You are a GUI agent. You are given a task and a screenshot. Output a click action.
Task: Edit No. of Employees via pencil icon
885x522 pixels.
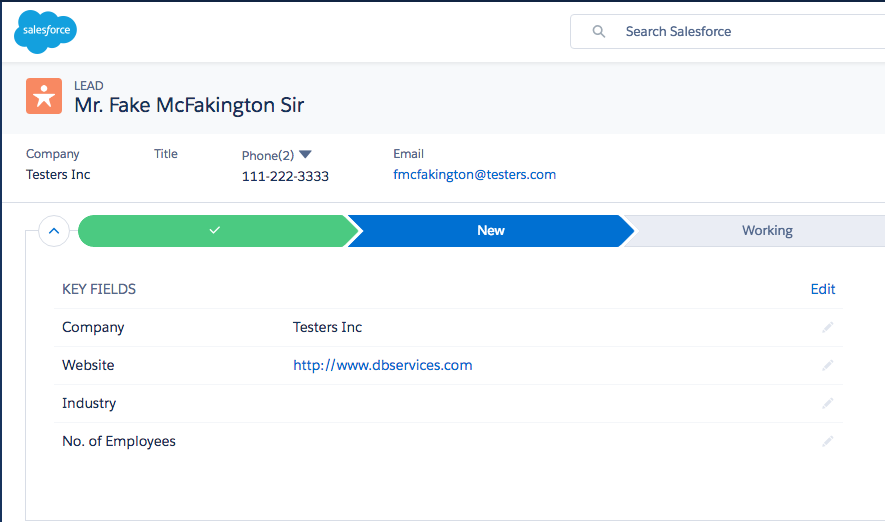[x=827, y=441]
